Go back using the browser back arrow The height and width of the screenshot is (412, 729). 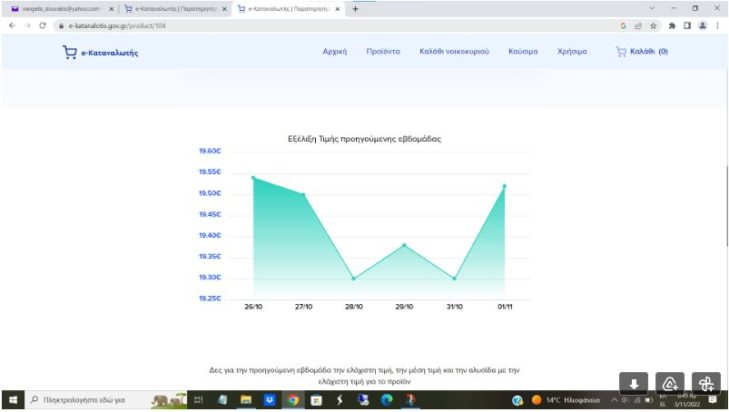pos(11,25)
